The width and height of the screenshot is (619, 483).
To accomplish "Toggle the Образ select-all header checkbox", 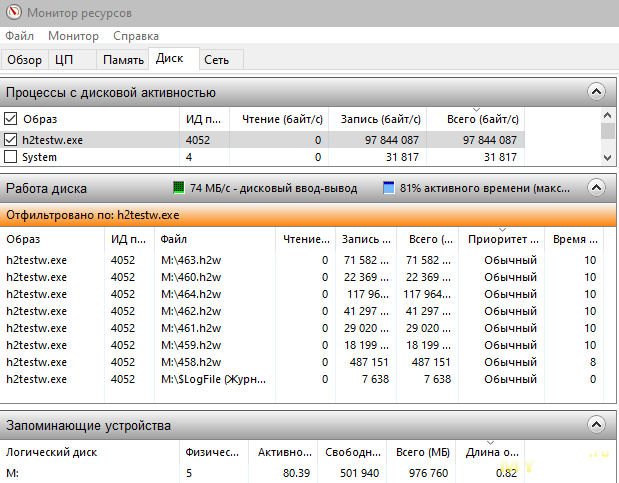I will [x=11, y=119].
